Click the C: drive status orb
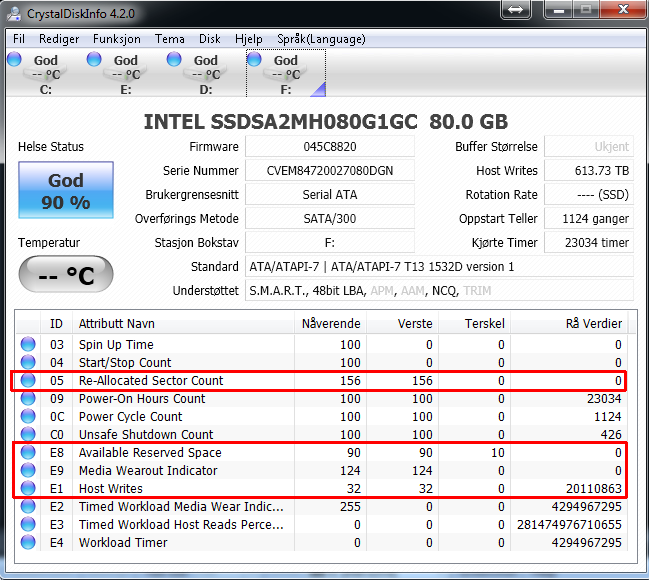Screen dimensions: 649x580 pyautogui.click(x=14, y=59)
